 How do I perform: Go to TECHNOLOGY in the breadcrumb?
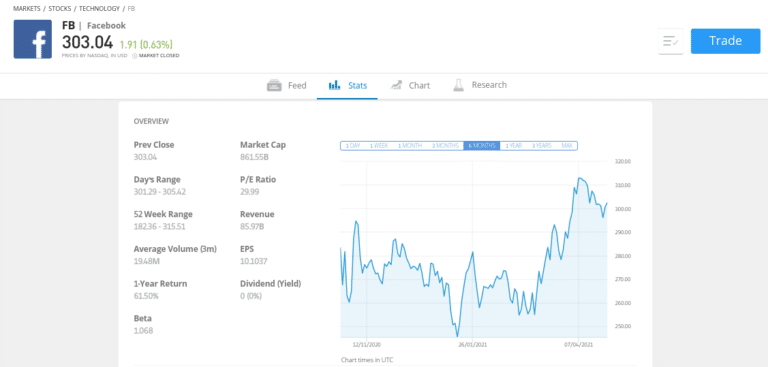point(99,8)
